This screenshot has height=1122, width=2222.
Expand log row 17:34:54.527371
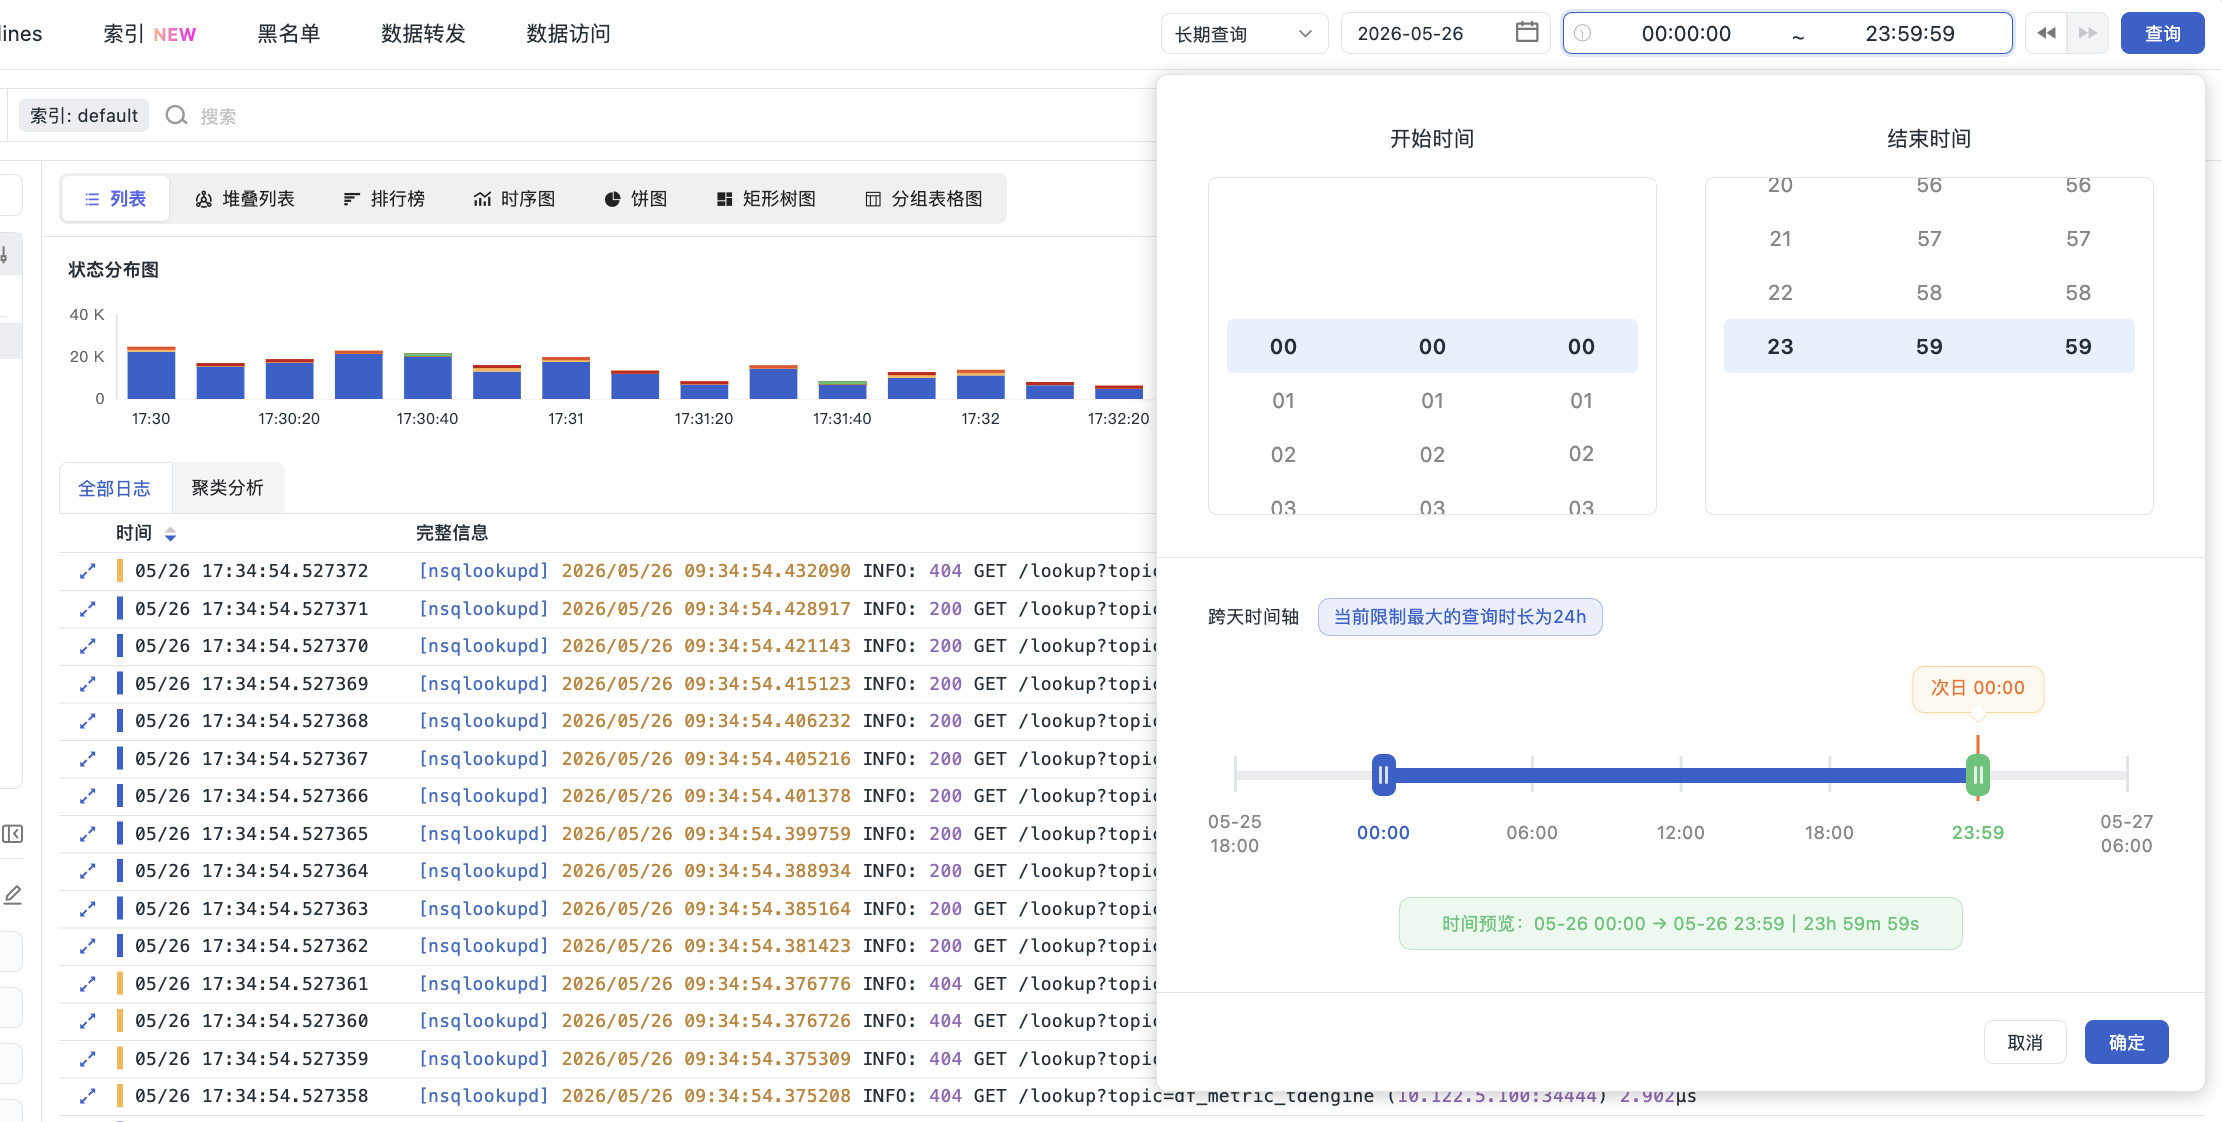click(88, 609)
